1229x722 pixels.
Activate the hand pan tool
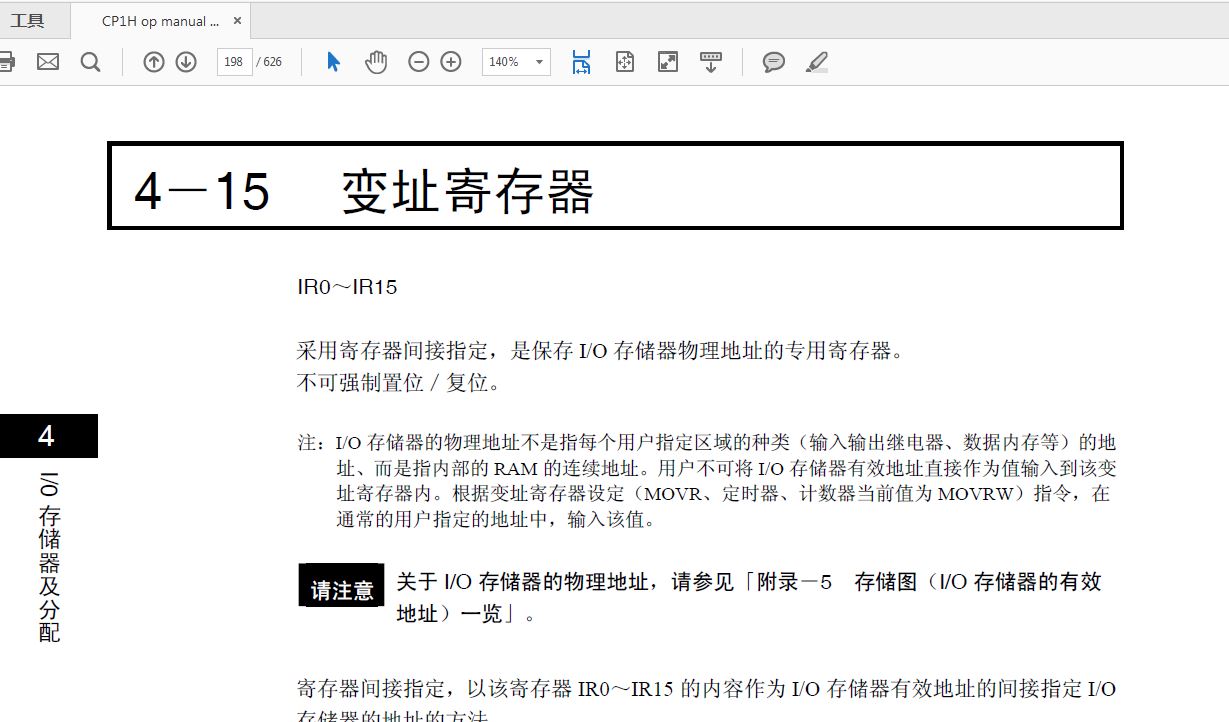(x=375, y=62)
